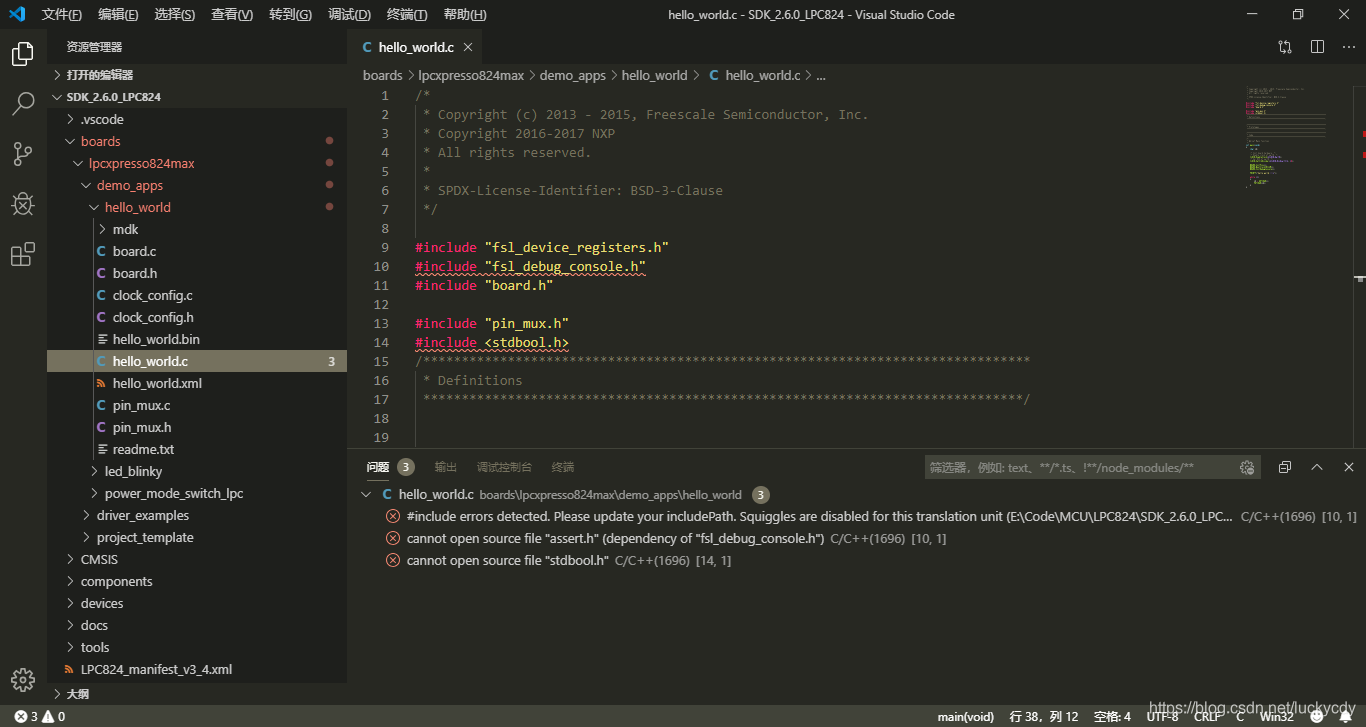Switch to the Output tab (输出)
This screenshot has height=727, width=1366.
[x=445, y=467]
